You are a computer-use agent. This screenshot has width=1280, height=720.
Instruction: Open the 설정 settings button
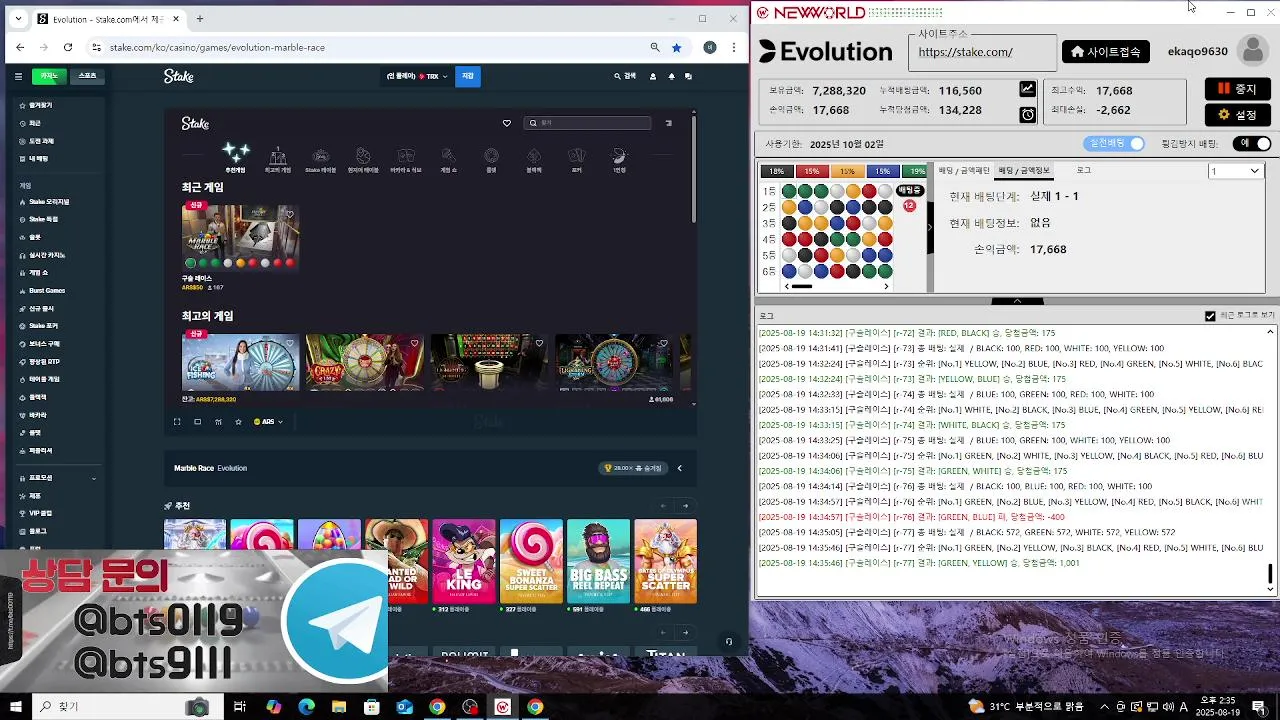(1237, 115)
